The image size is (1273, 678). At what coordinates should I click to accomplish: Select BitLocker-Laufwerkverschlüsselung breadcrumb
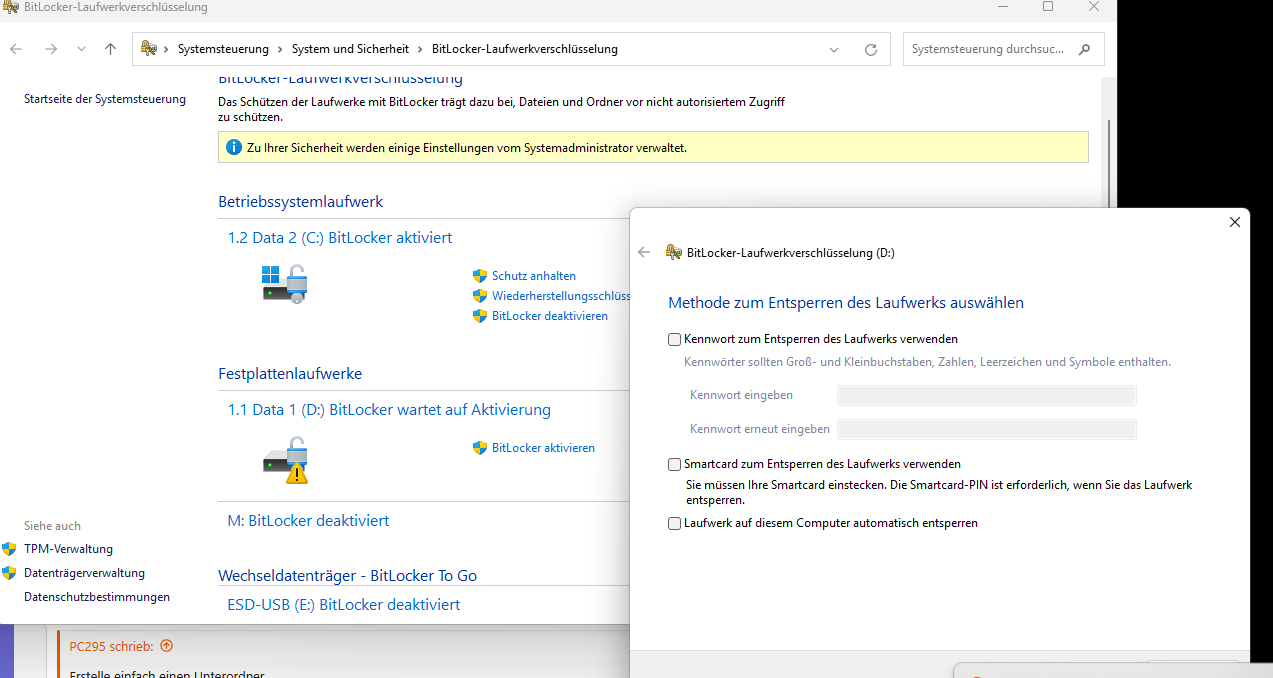525,49
